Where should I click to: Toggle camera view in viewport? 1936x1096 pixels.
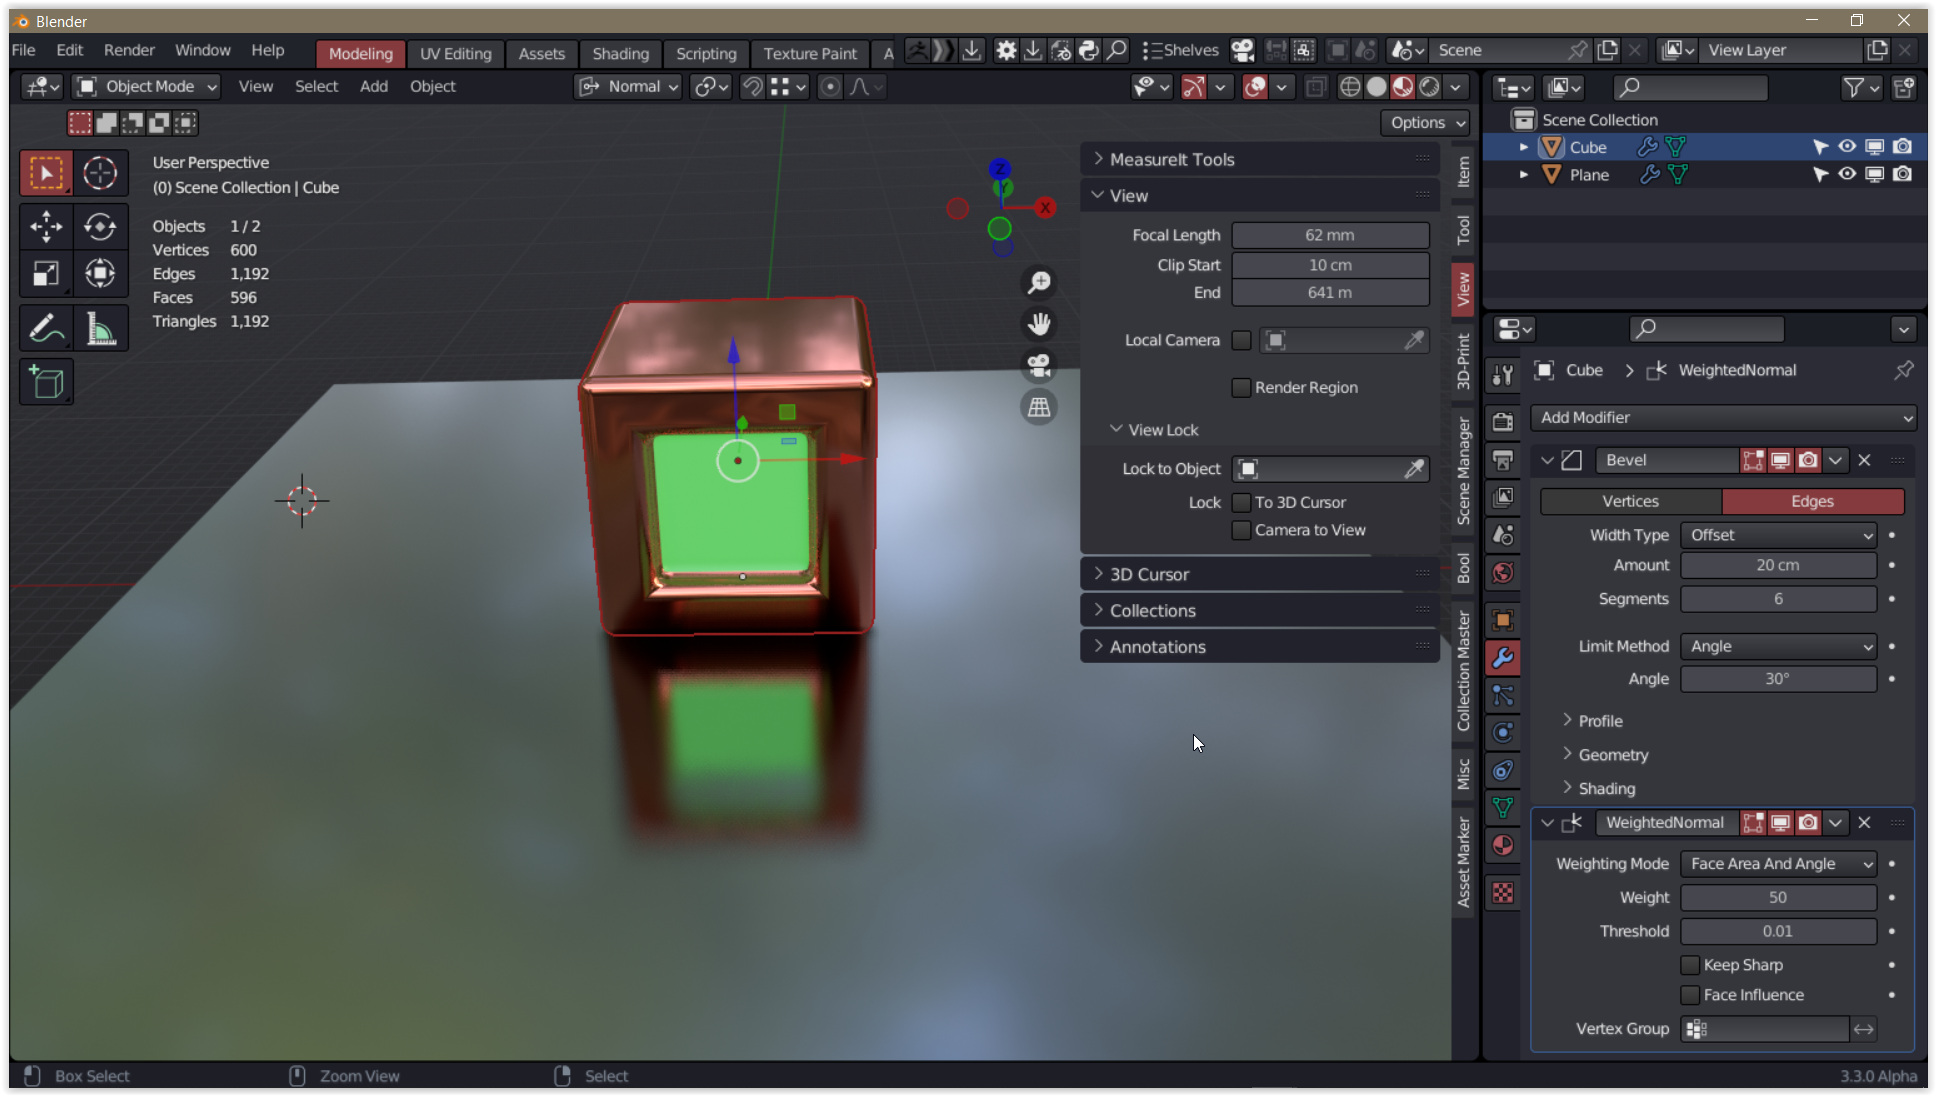click(1039, 366)
